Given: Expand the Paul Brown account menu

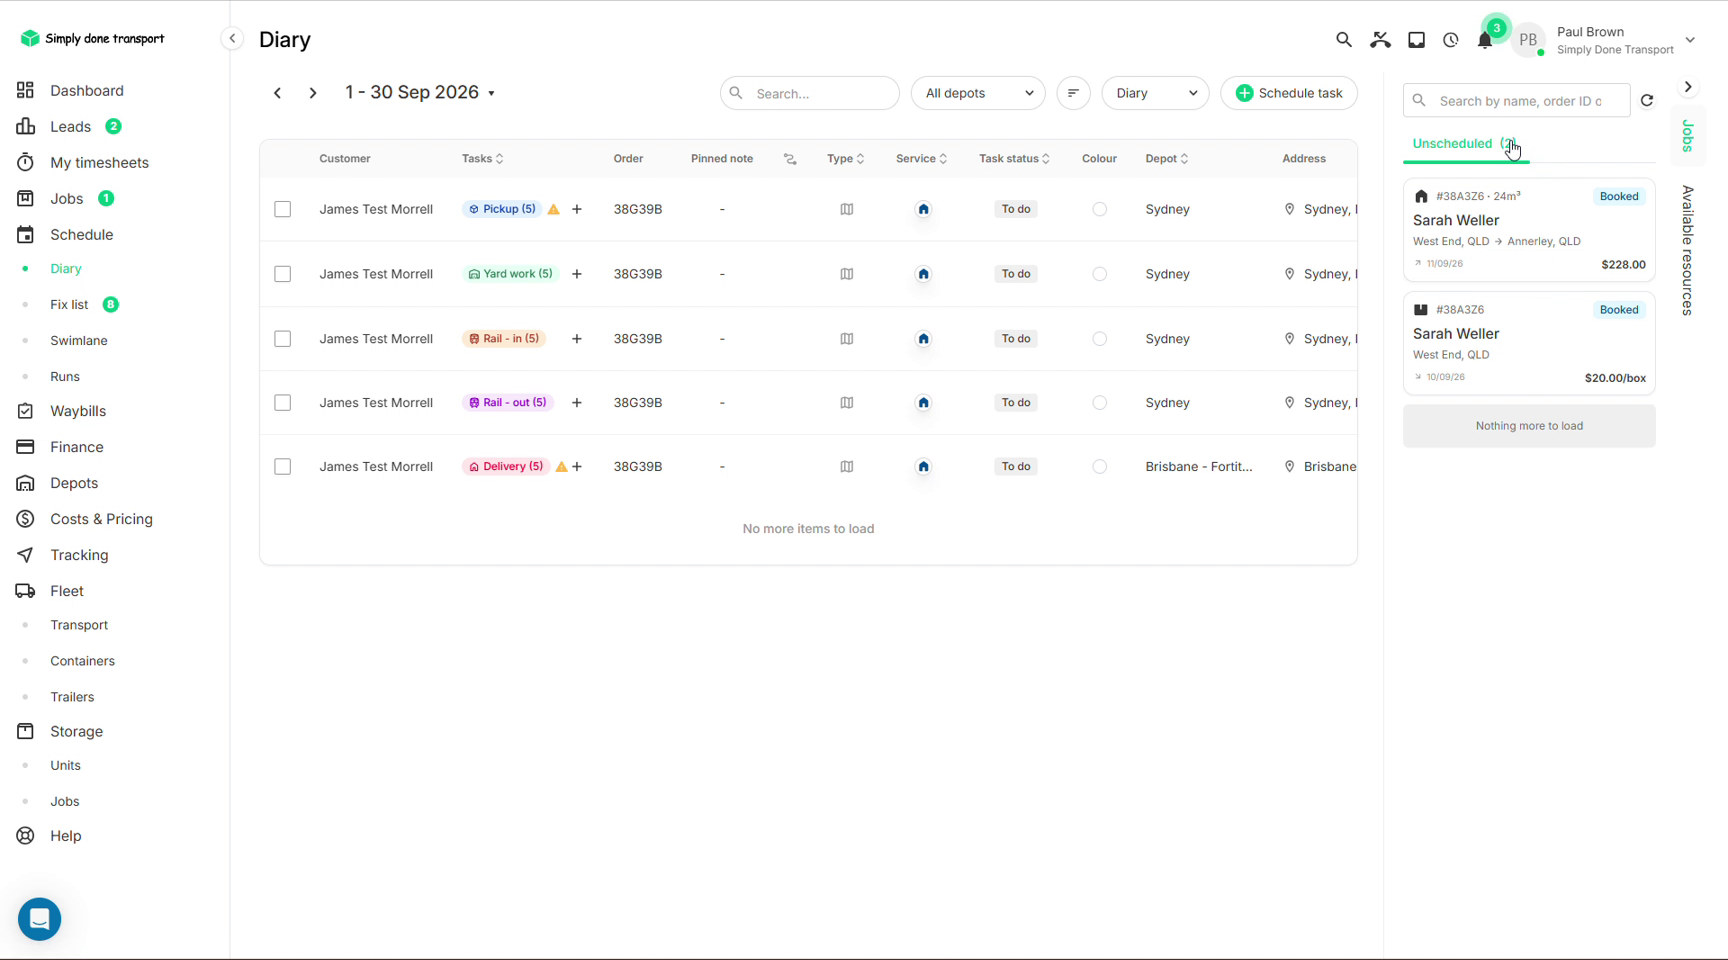Looking at the screenshot, I should pos(1690,40).
